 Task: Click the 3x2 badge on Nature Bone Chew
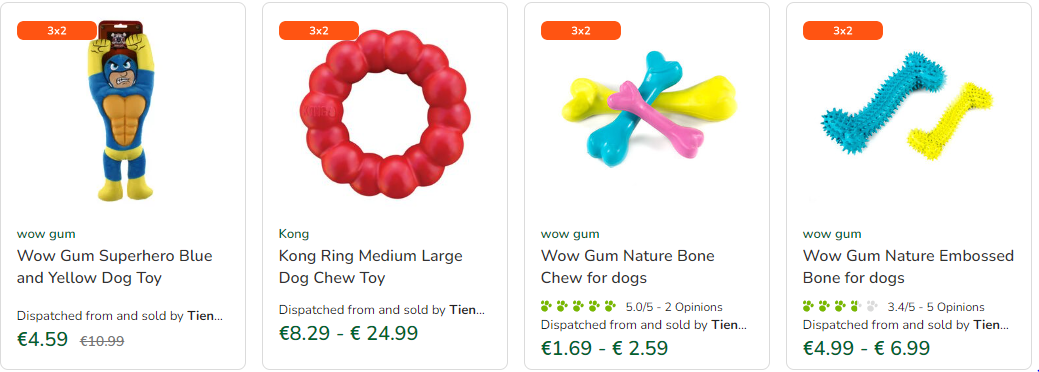click(580, 31)
